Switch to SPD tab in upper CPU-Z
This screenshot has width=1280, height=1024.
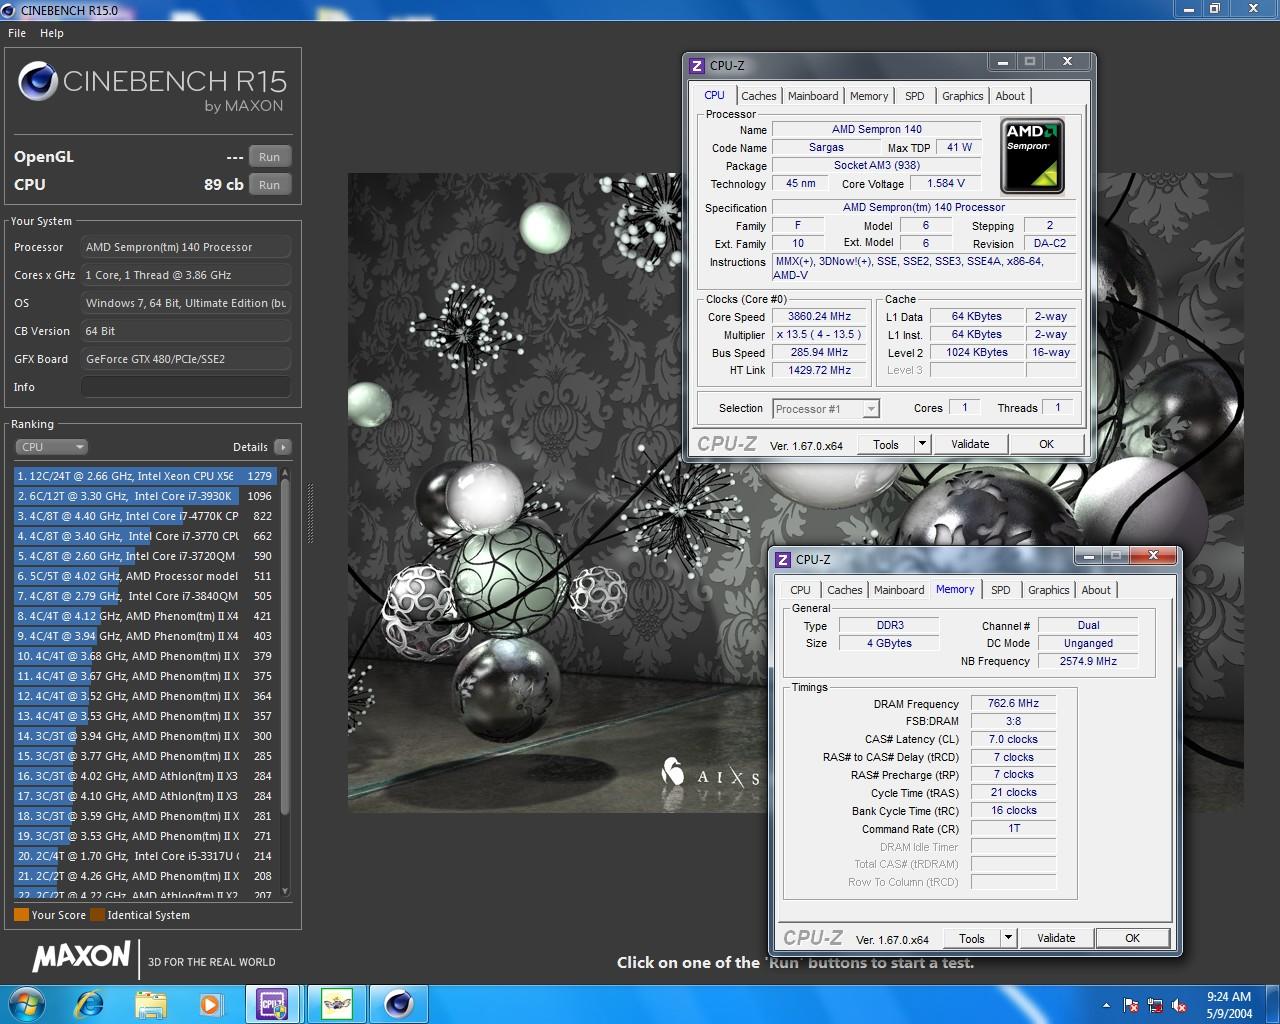(x=914, y=96)
